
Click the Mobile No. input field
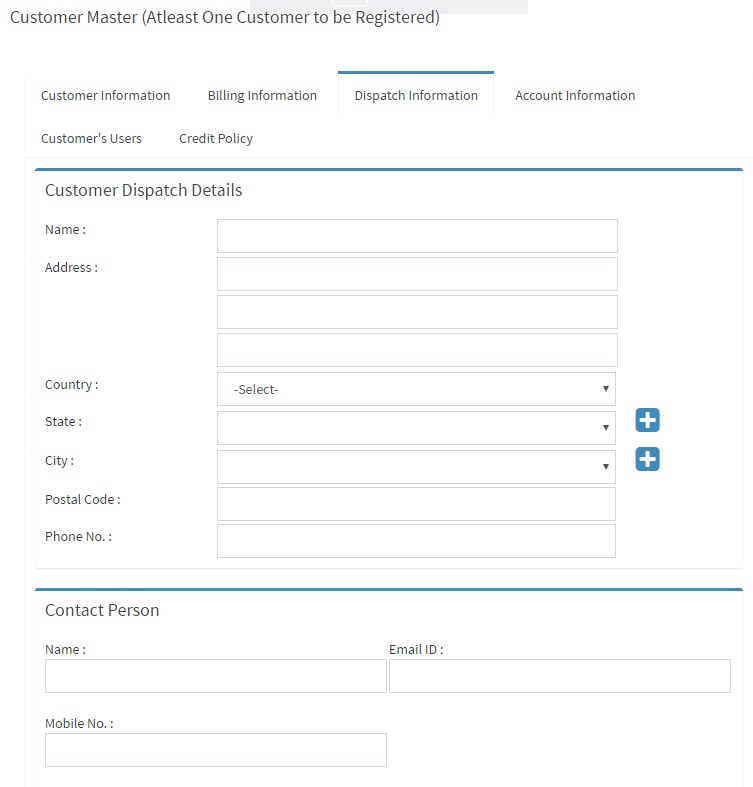pos(216,750)
